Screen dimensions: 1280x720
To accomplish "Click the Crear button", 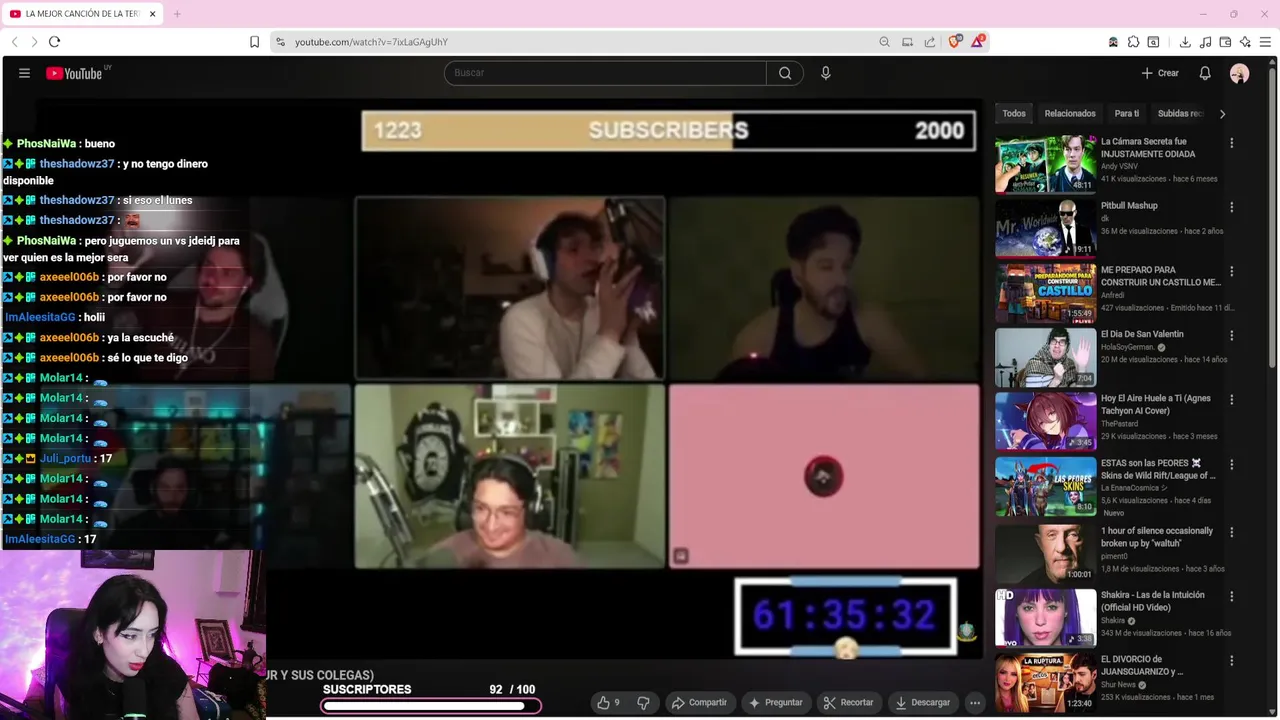I will click(x=1160, y=73).
